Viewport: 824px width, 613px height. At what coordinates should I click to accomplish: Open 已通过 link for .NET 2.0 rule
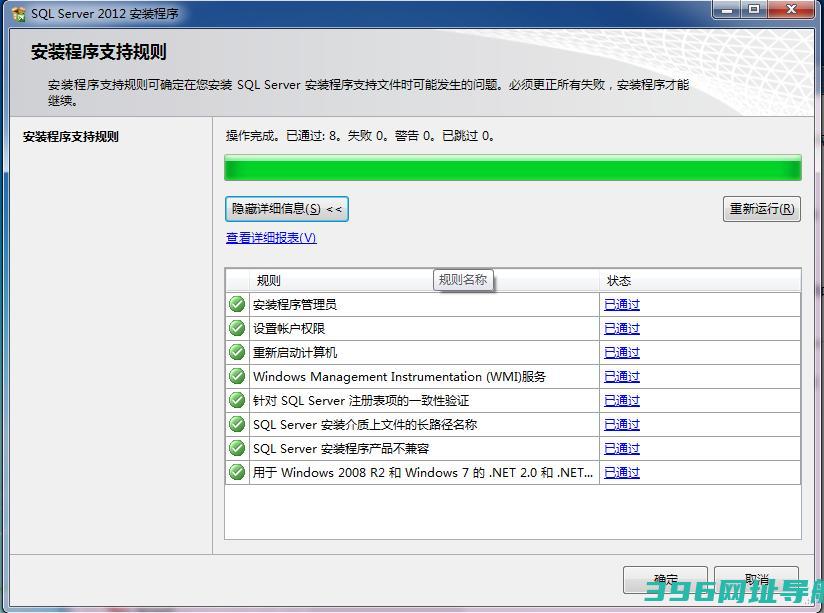pyautogui.click(x=622, y=473)
